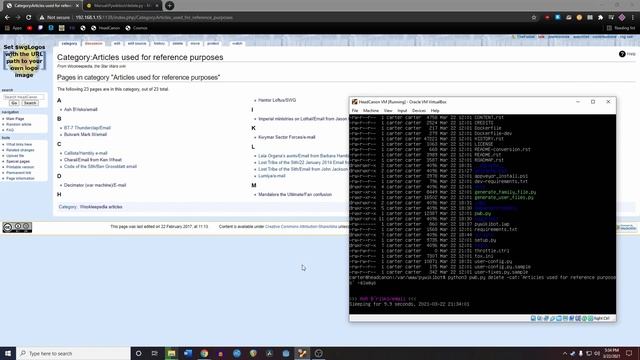640x360 pixels.
Task: Open the Special pages tool link
Action: (18, 161)
